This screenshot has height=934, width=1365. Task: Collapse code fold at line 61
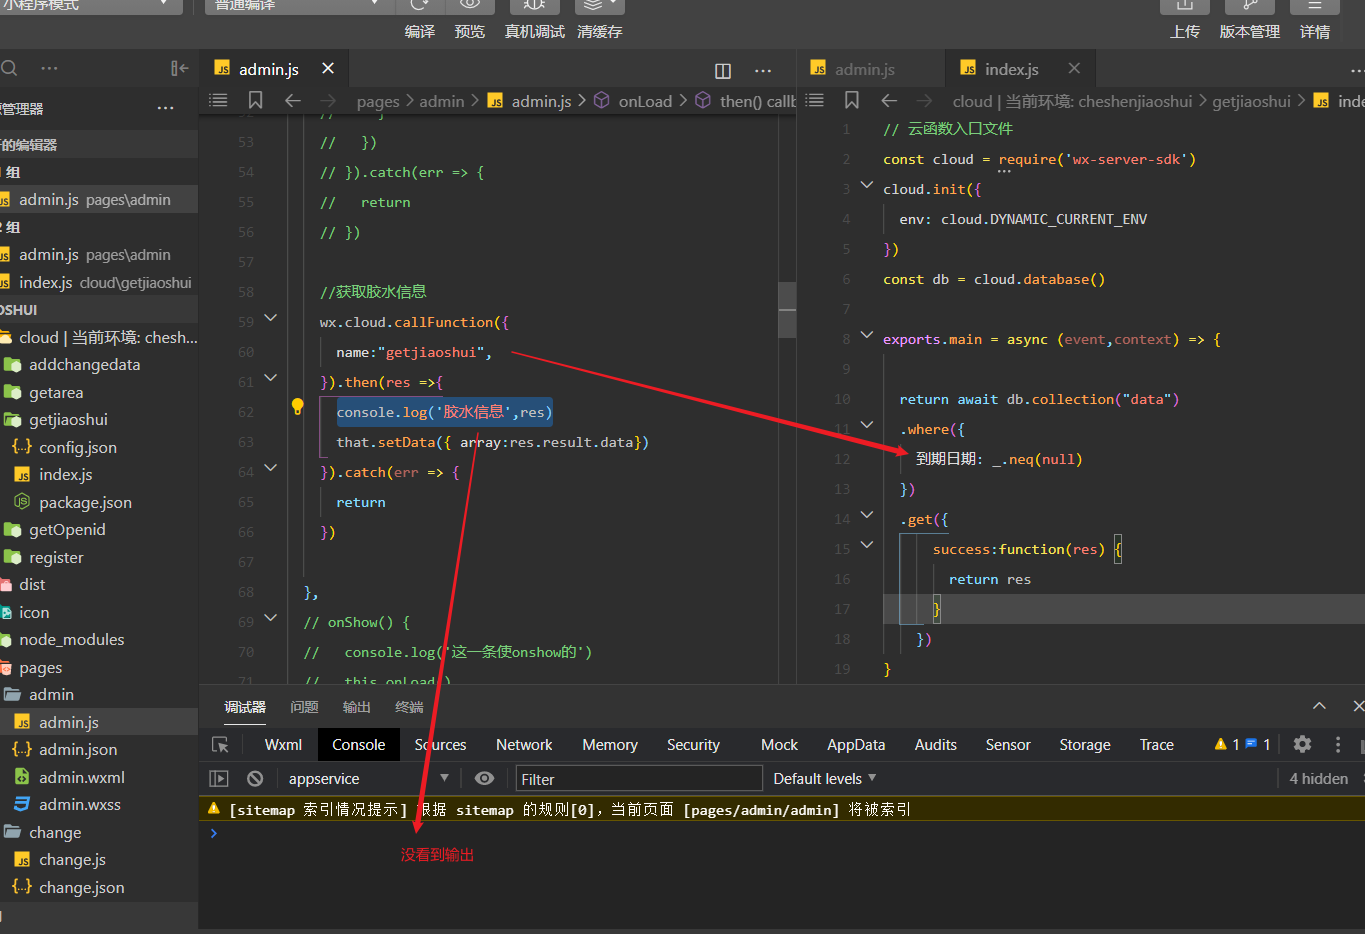270,378
